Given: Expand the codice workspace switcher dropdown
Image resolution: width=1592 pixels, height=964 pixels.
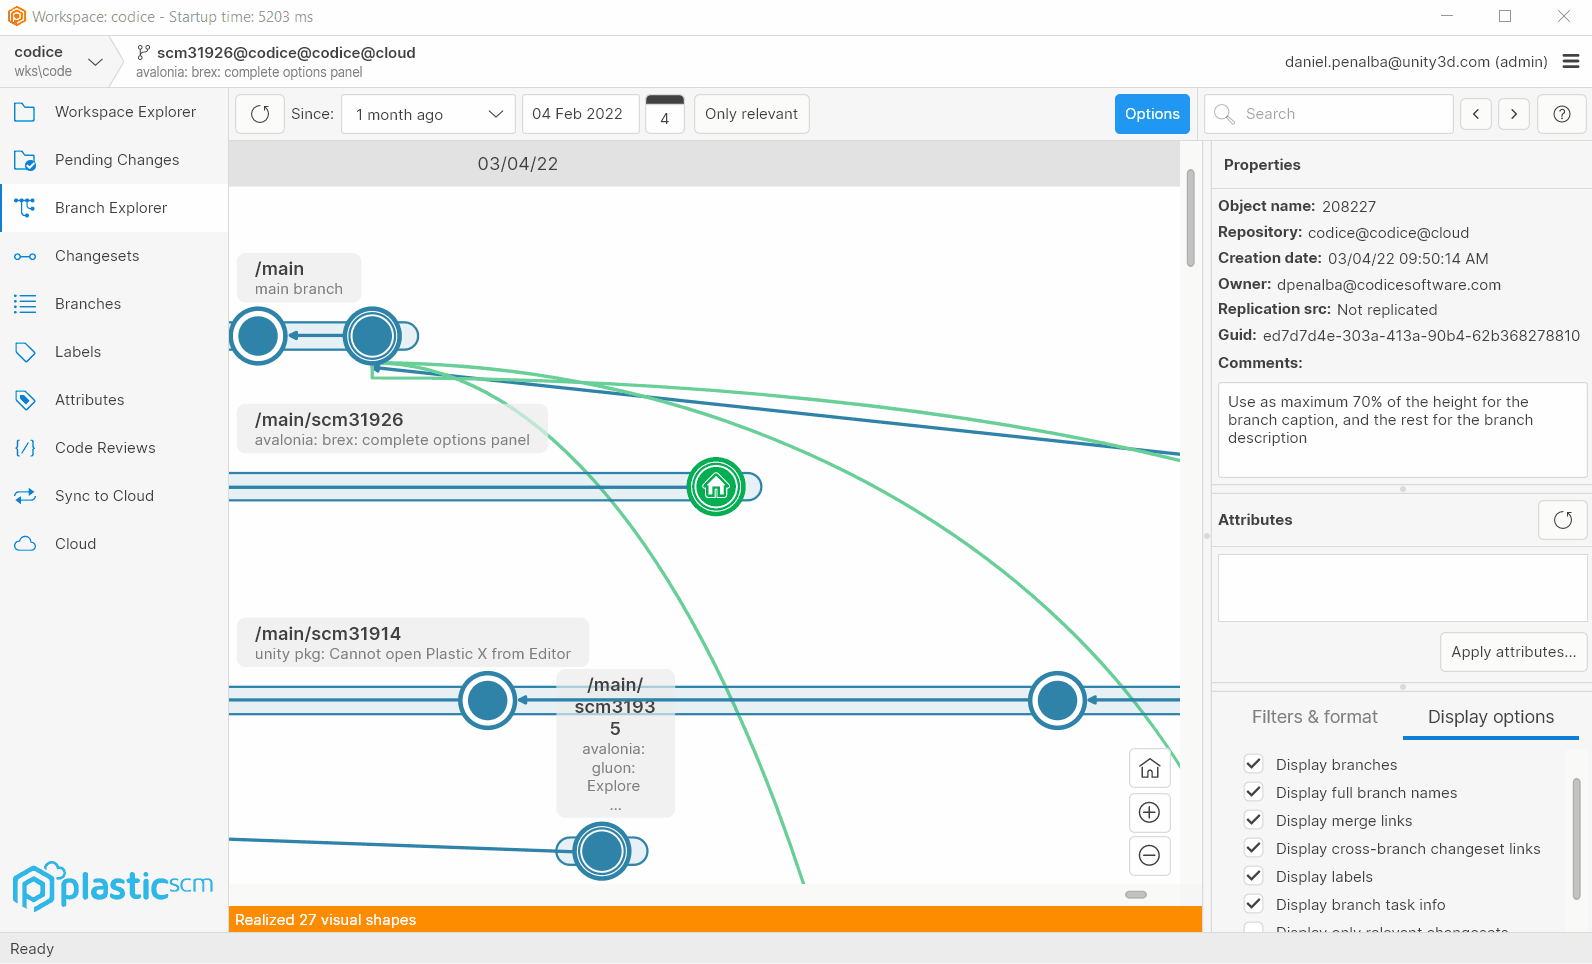Looking at the screenshot, I should click(x=95, y=62).
